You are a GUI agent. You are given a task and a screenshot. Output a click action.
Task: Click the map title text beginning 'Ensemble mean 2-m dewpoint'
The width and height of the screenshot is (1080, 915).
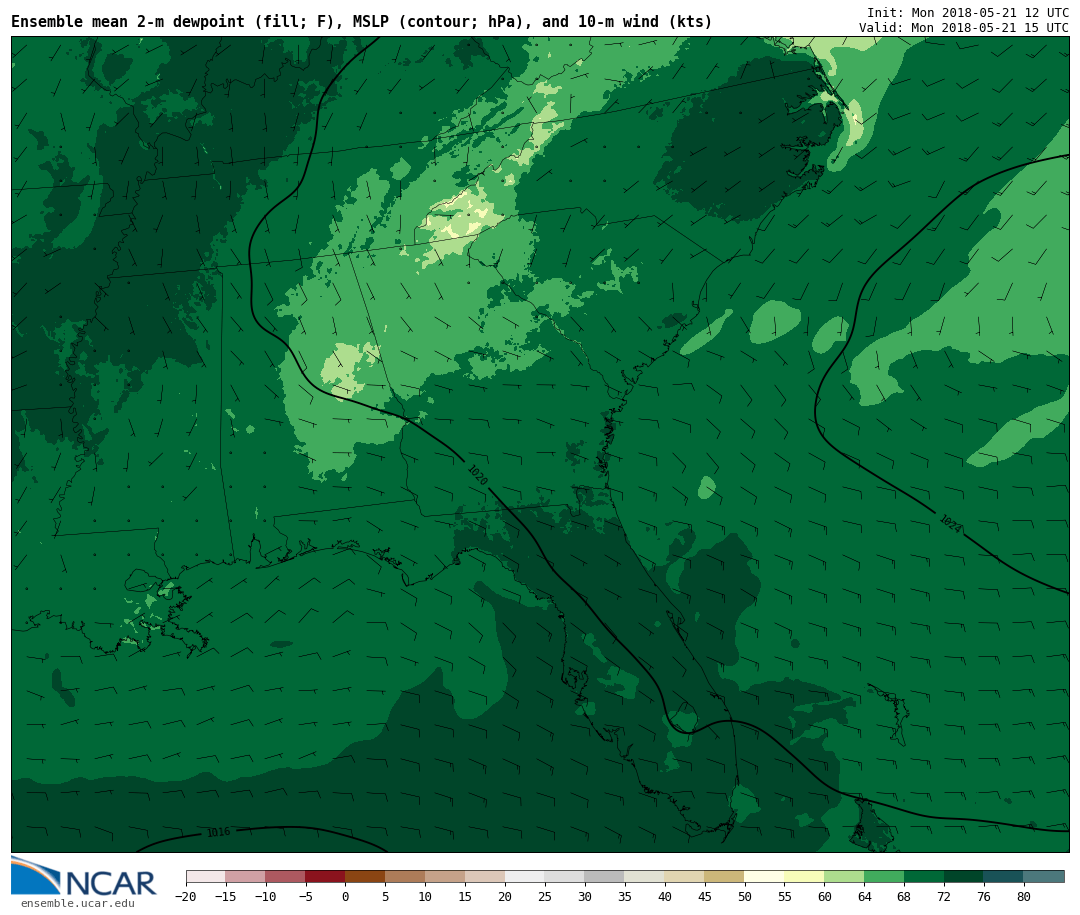coord(362,22)
